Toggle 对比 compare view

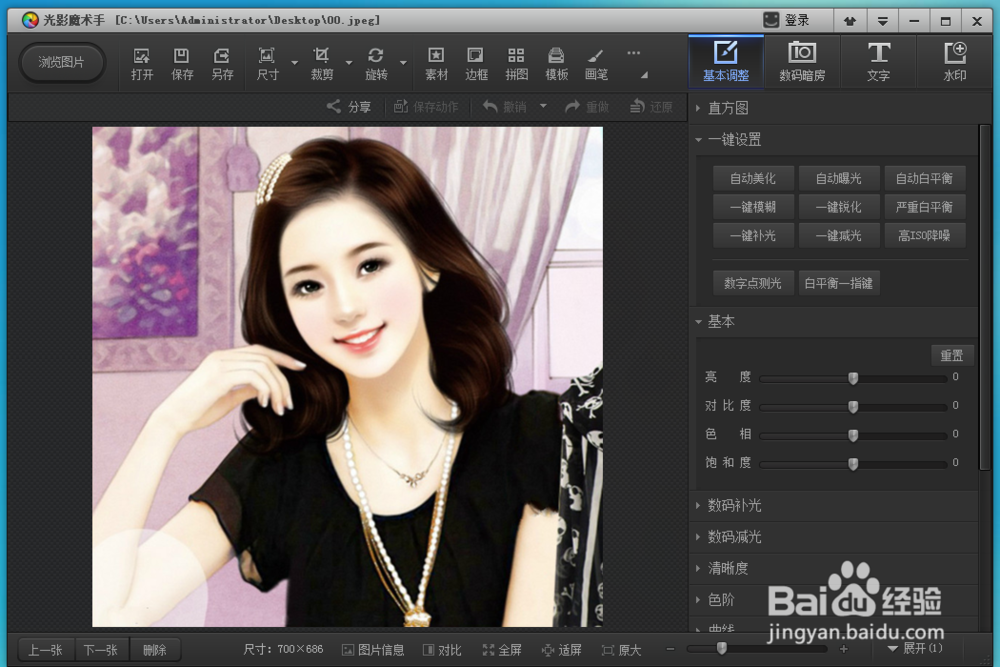(x=442, y=650)
